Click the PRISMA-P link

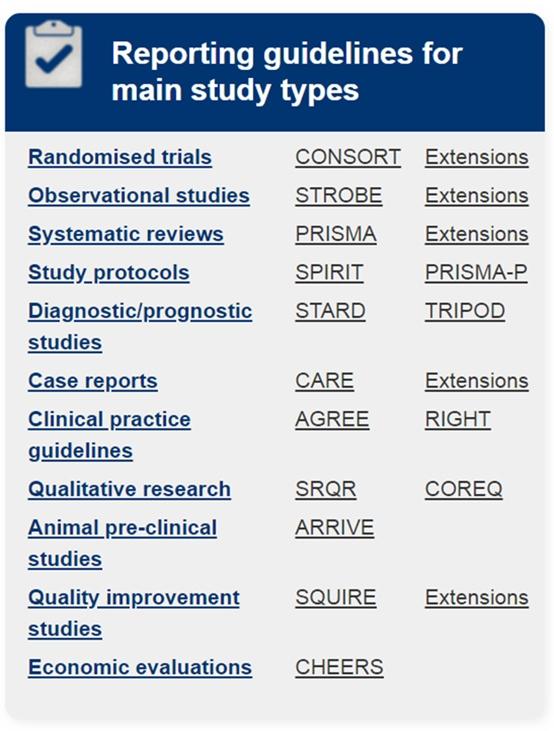click(x=476, y=273)
